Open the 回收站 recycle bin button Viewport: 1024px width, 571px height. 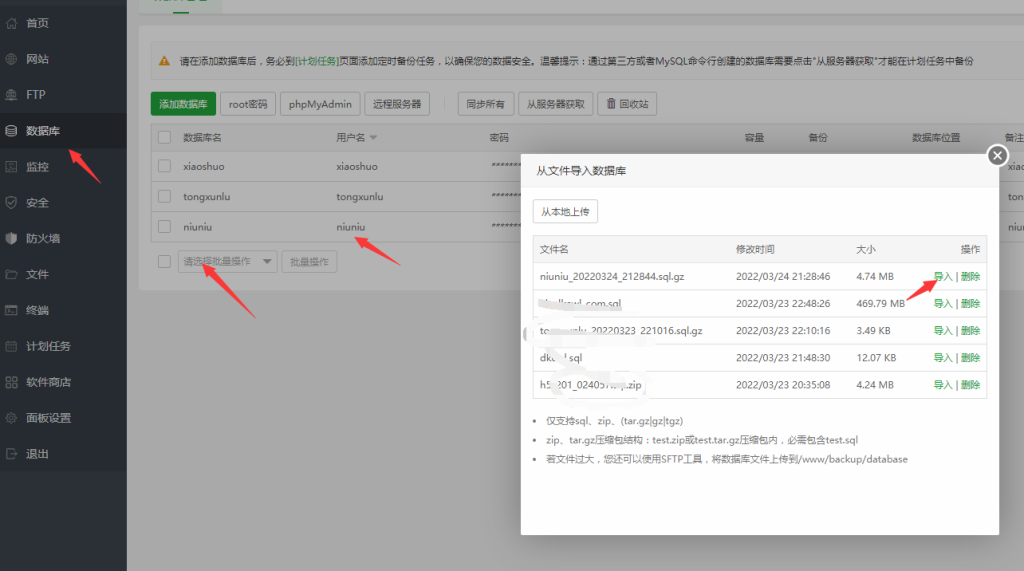coord(627,104)
